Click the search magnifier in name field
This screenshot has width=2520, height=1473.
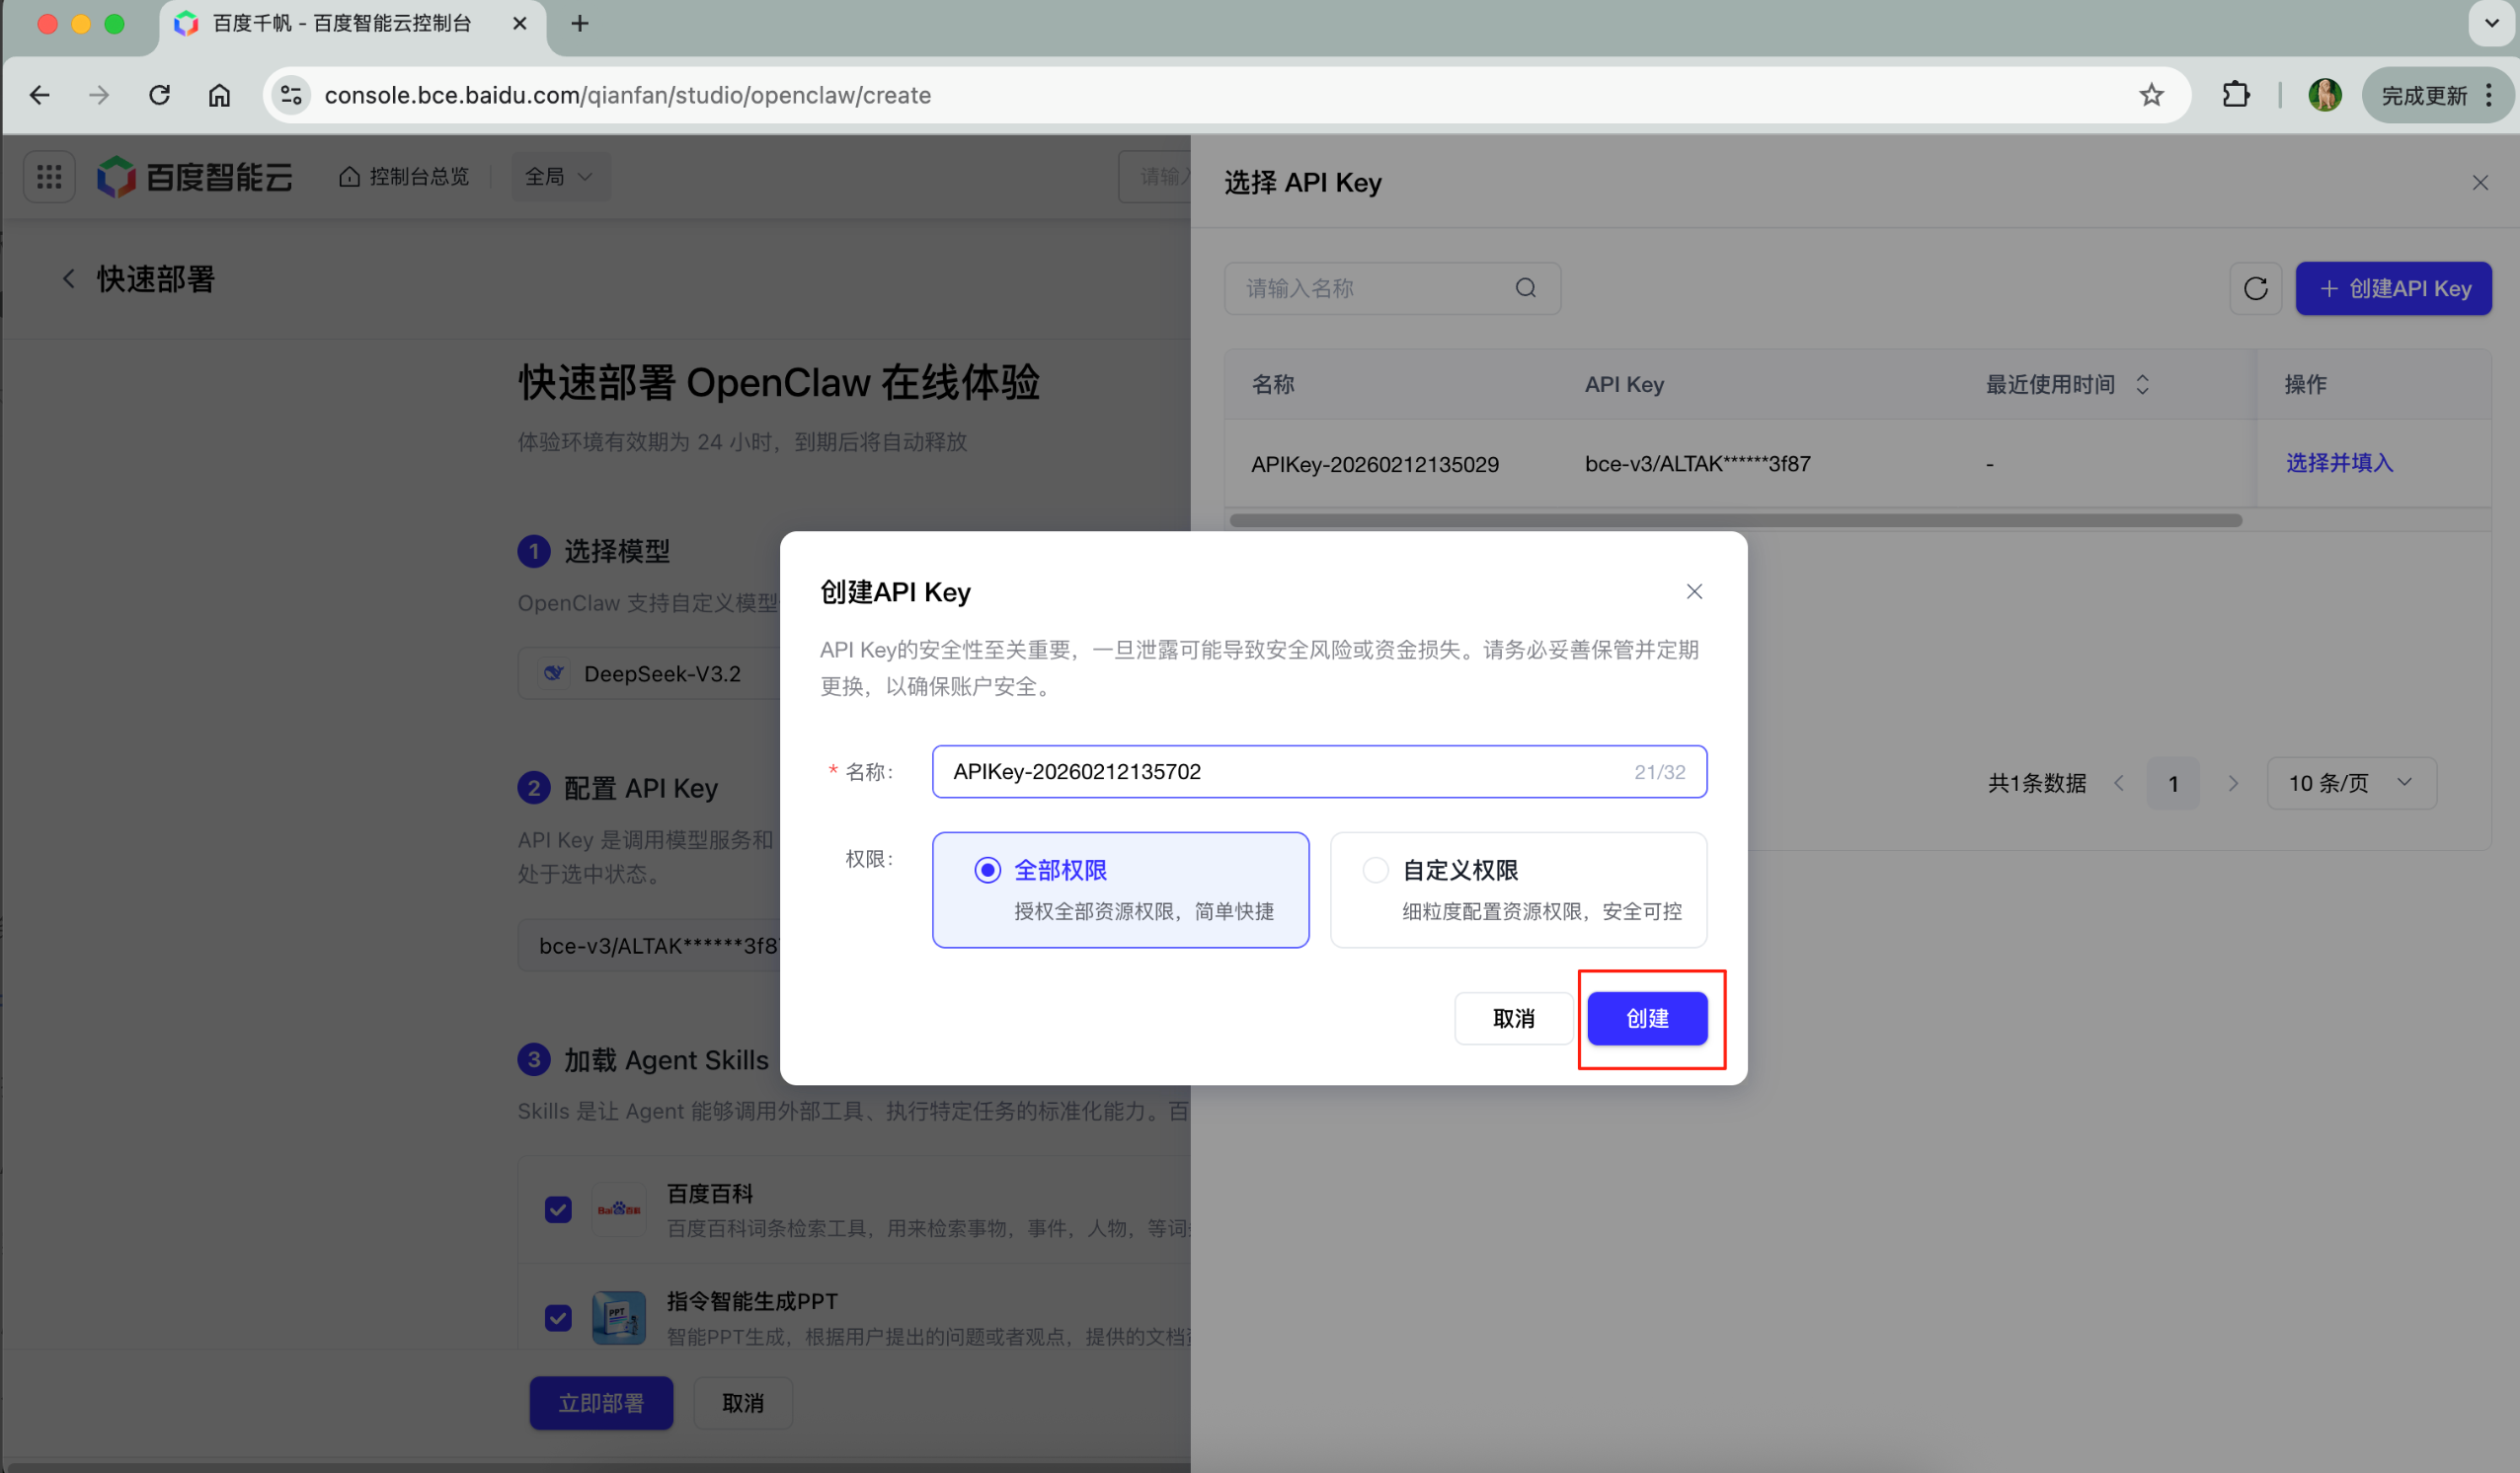(x=1525, y=288)
